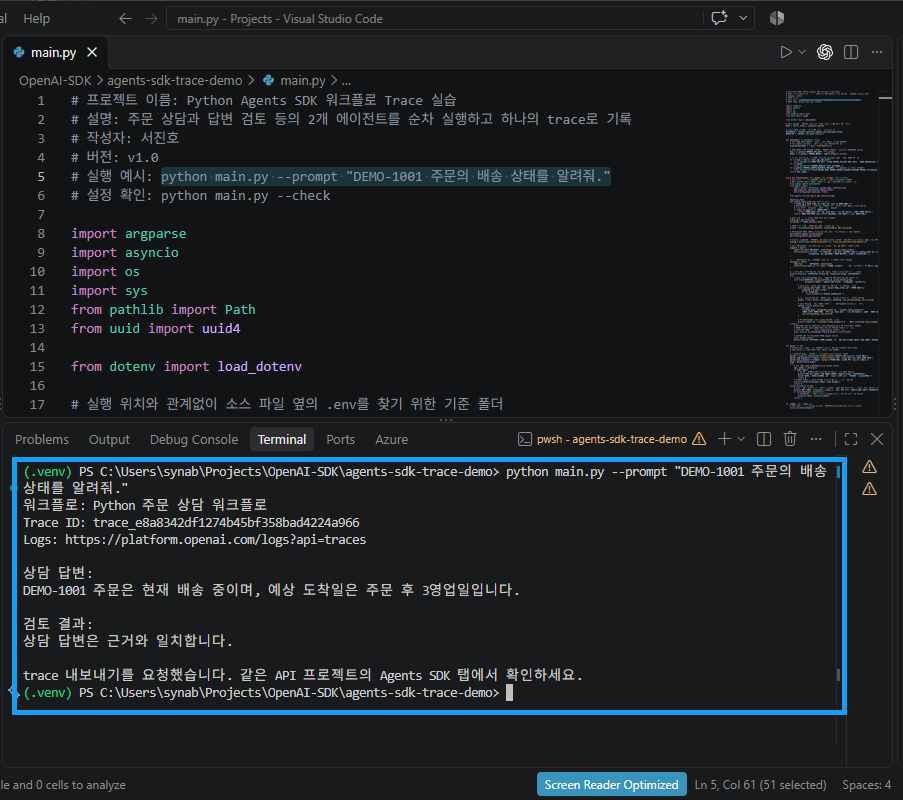The image size is (903, 800).
Task: Create a new terminal with the plus icon
Action: point(724,439)
